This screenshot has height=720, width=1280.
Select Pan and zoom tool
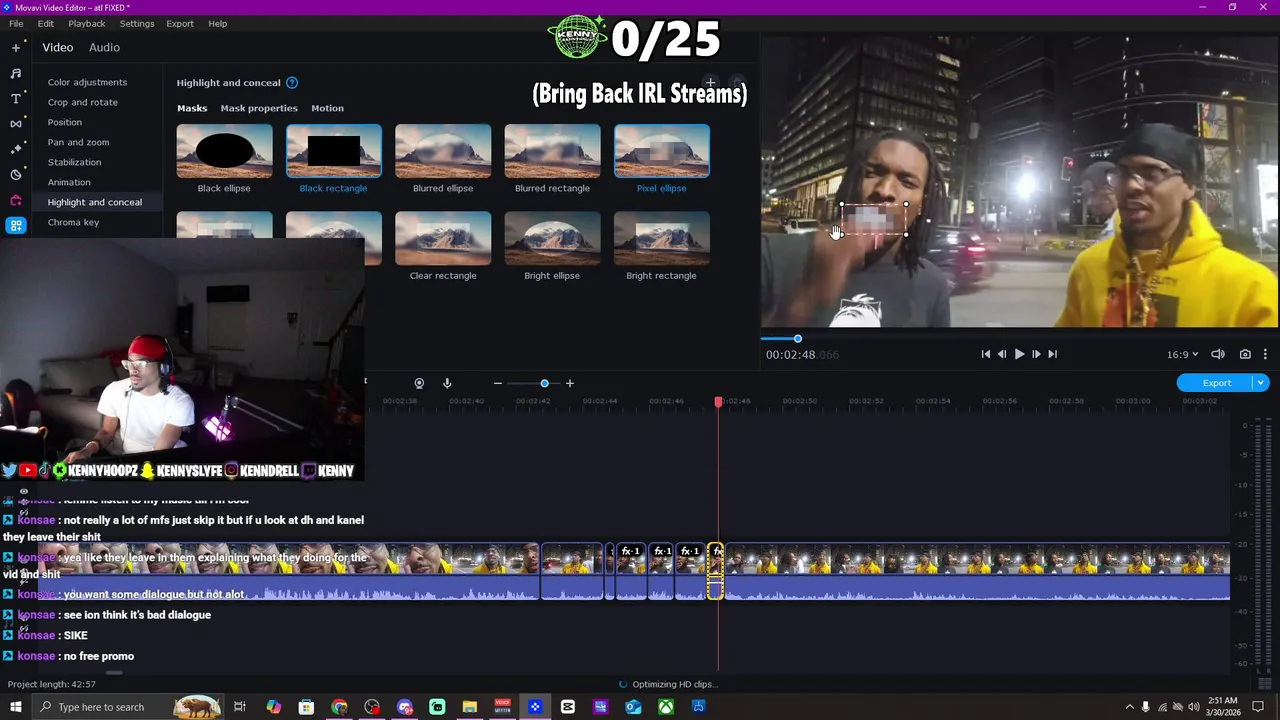click(78, 142)
